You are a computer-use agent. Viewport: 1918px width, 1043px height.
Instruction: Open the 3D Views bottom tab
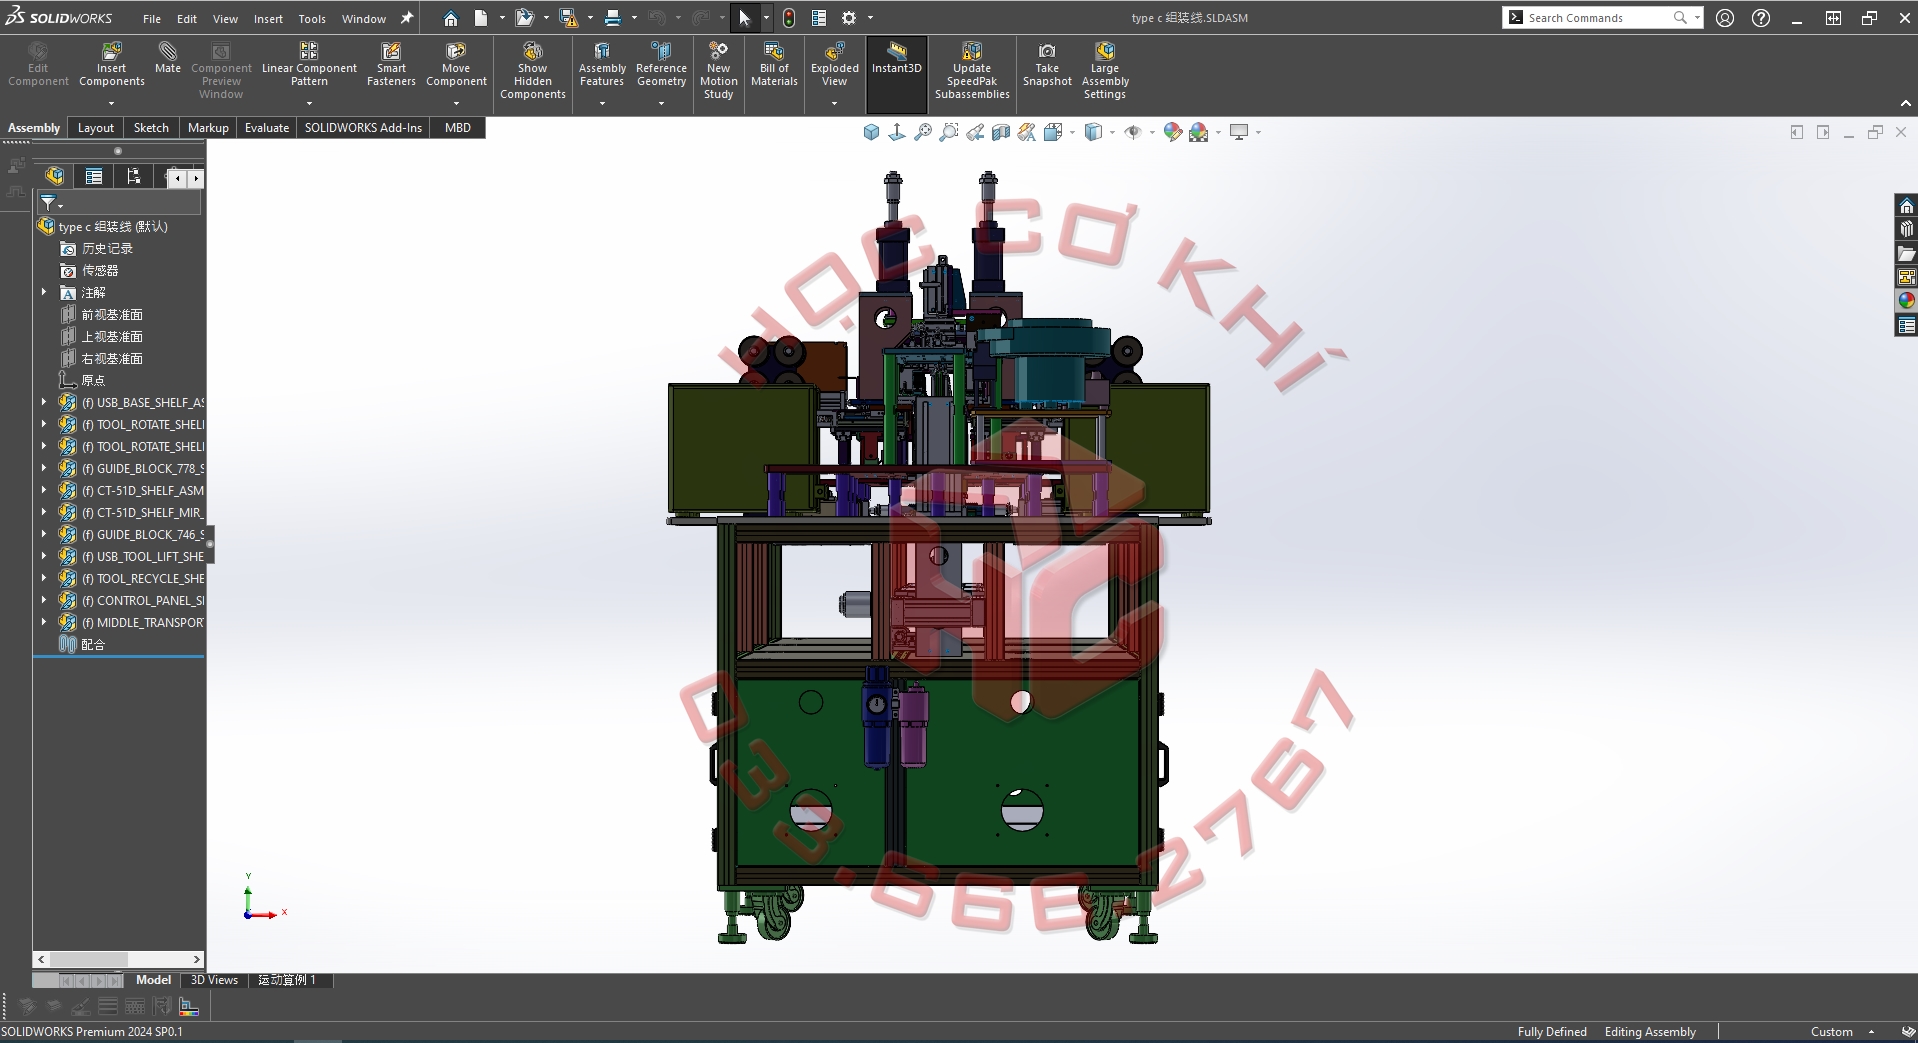214,980
